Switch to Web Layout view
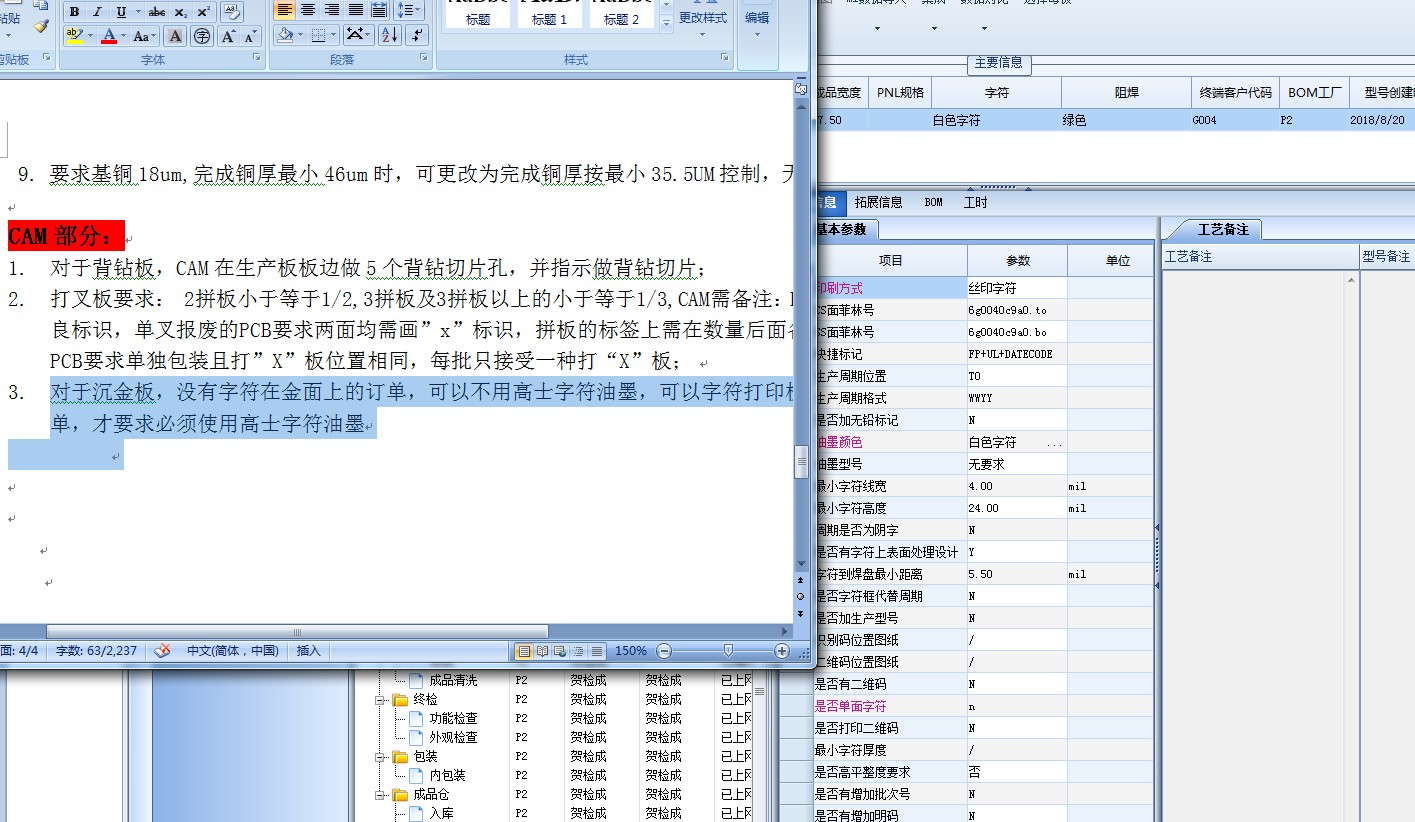The height and width of the screenshot is (822, 1415). (x=561, y=651)
